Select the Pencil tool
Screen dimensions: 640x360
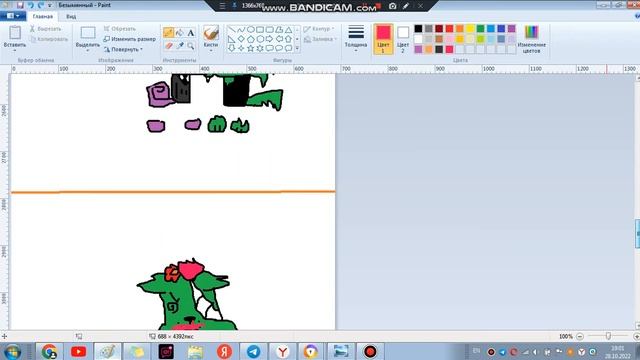click(168, 33)
